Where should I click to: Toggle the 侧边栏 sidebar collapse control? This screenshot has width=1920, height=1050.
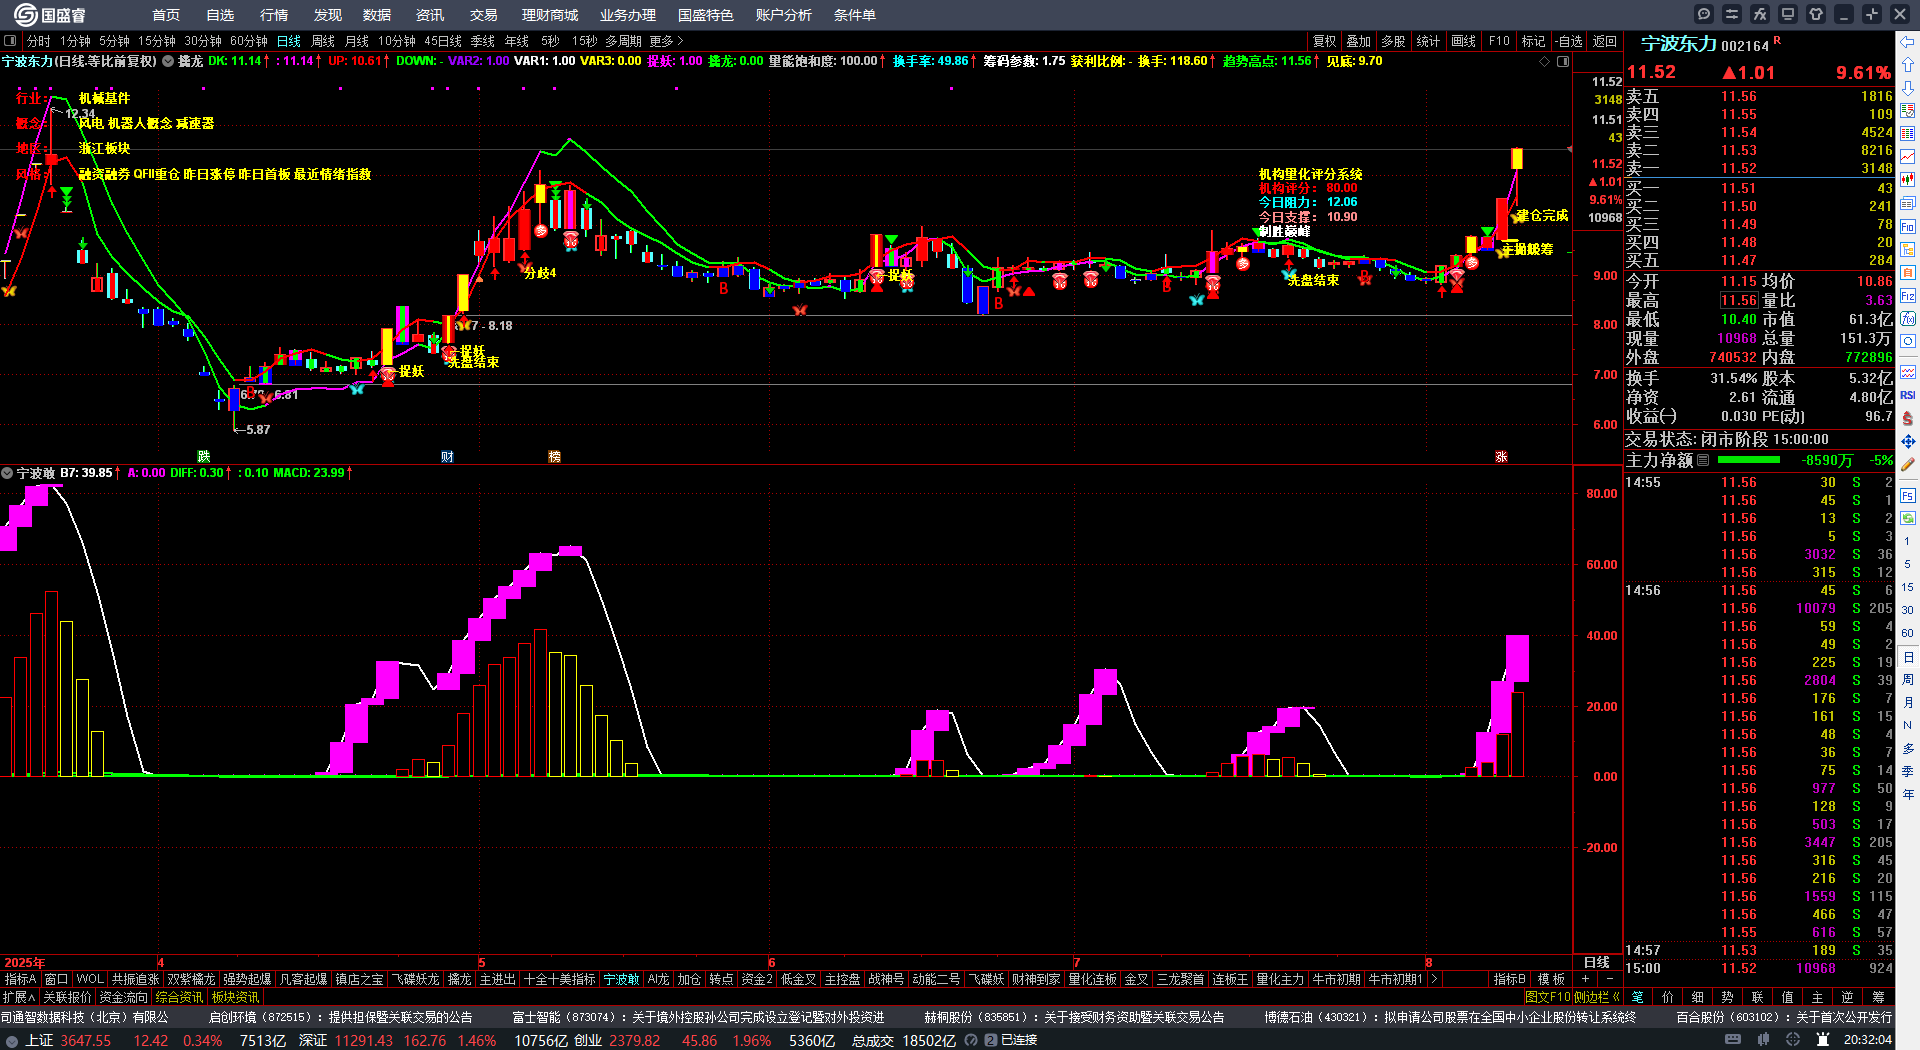(1597, 997)
